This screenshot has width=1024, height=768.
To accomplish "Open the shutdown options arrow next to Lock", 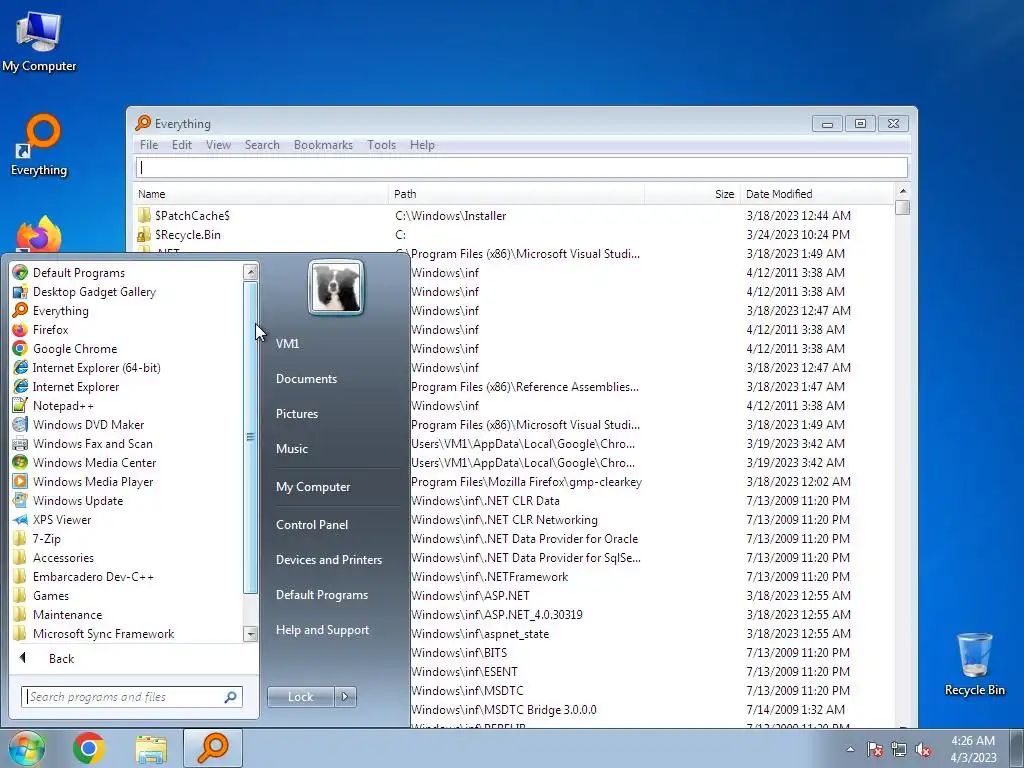I will click(x=345, y=697).
